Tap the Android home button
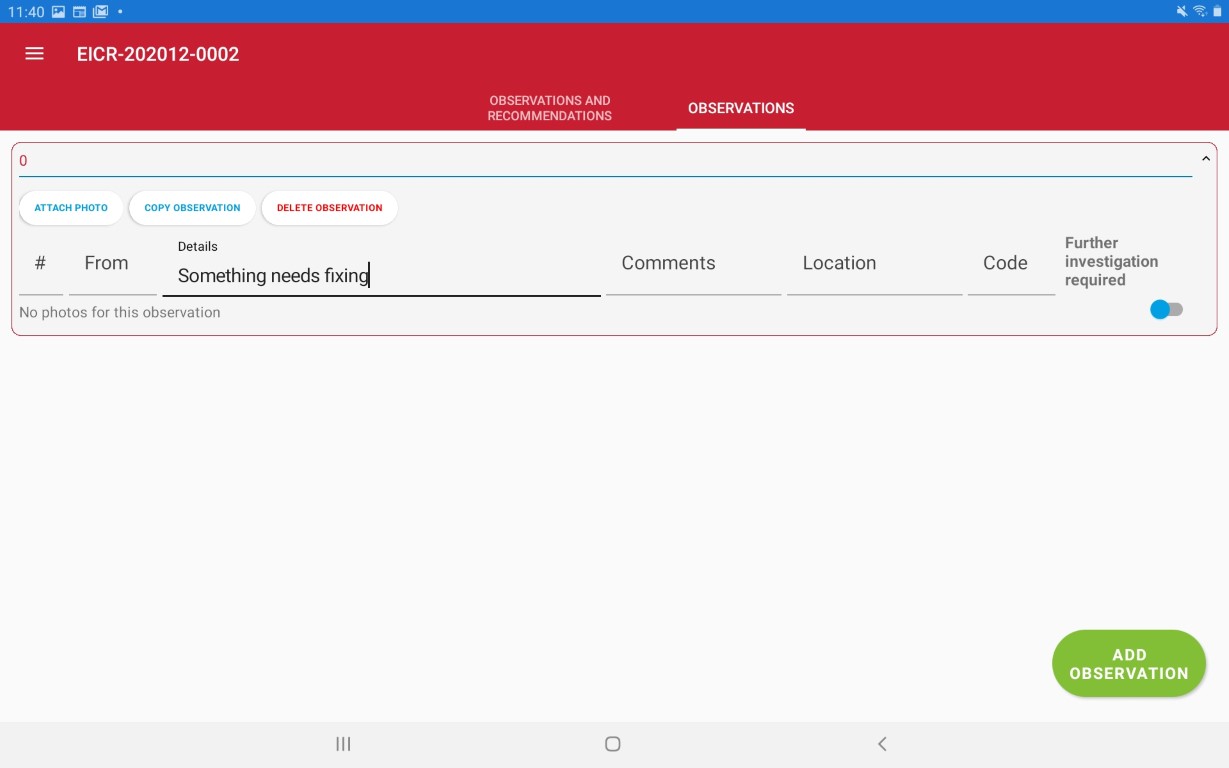Screen dimensions: 1229x768 click(613, 744)
